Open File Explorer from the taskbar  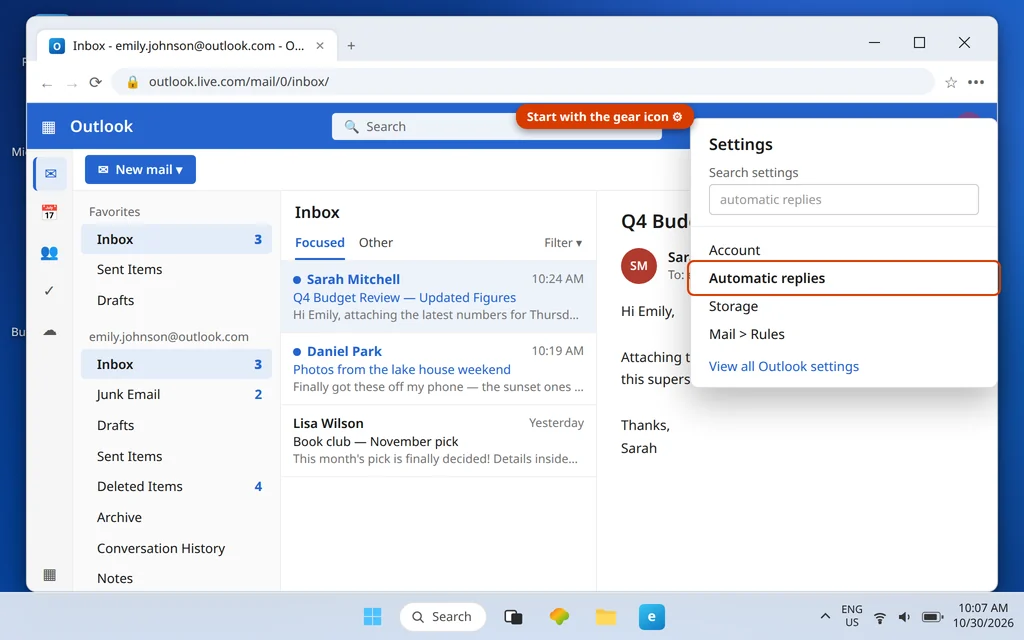point(605,616)
